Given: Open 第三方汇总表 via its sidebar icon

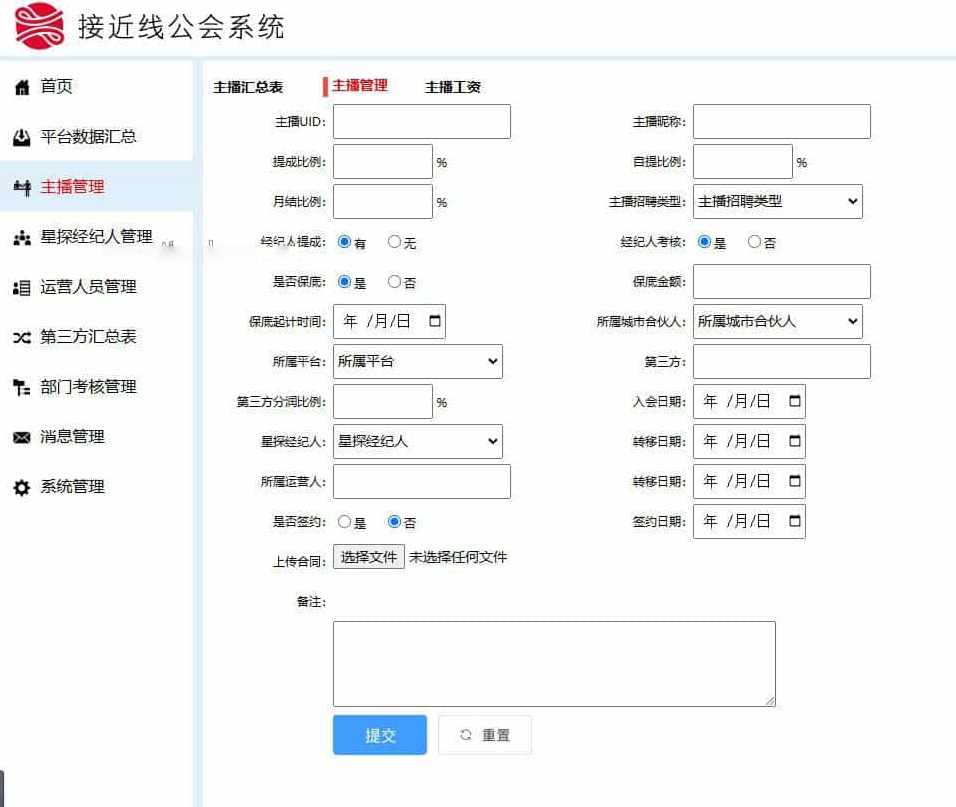Looking at the screenshot, I should 23,337.
